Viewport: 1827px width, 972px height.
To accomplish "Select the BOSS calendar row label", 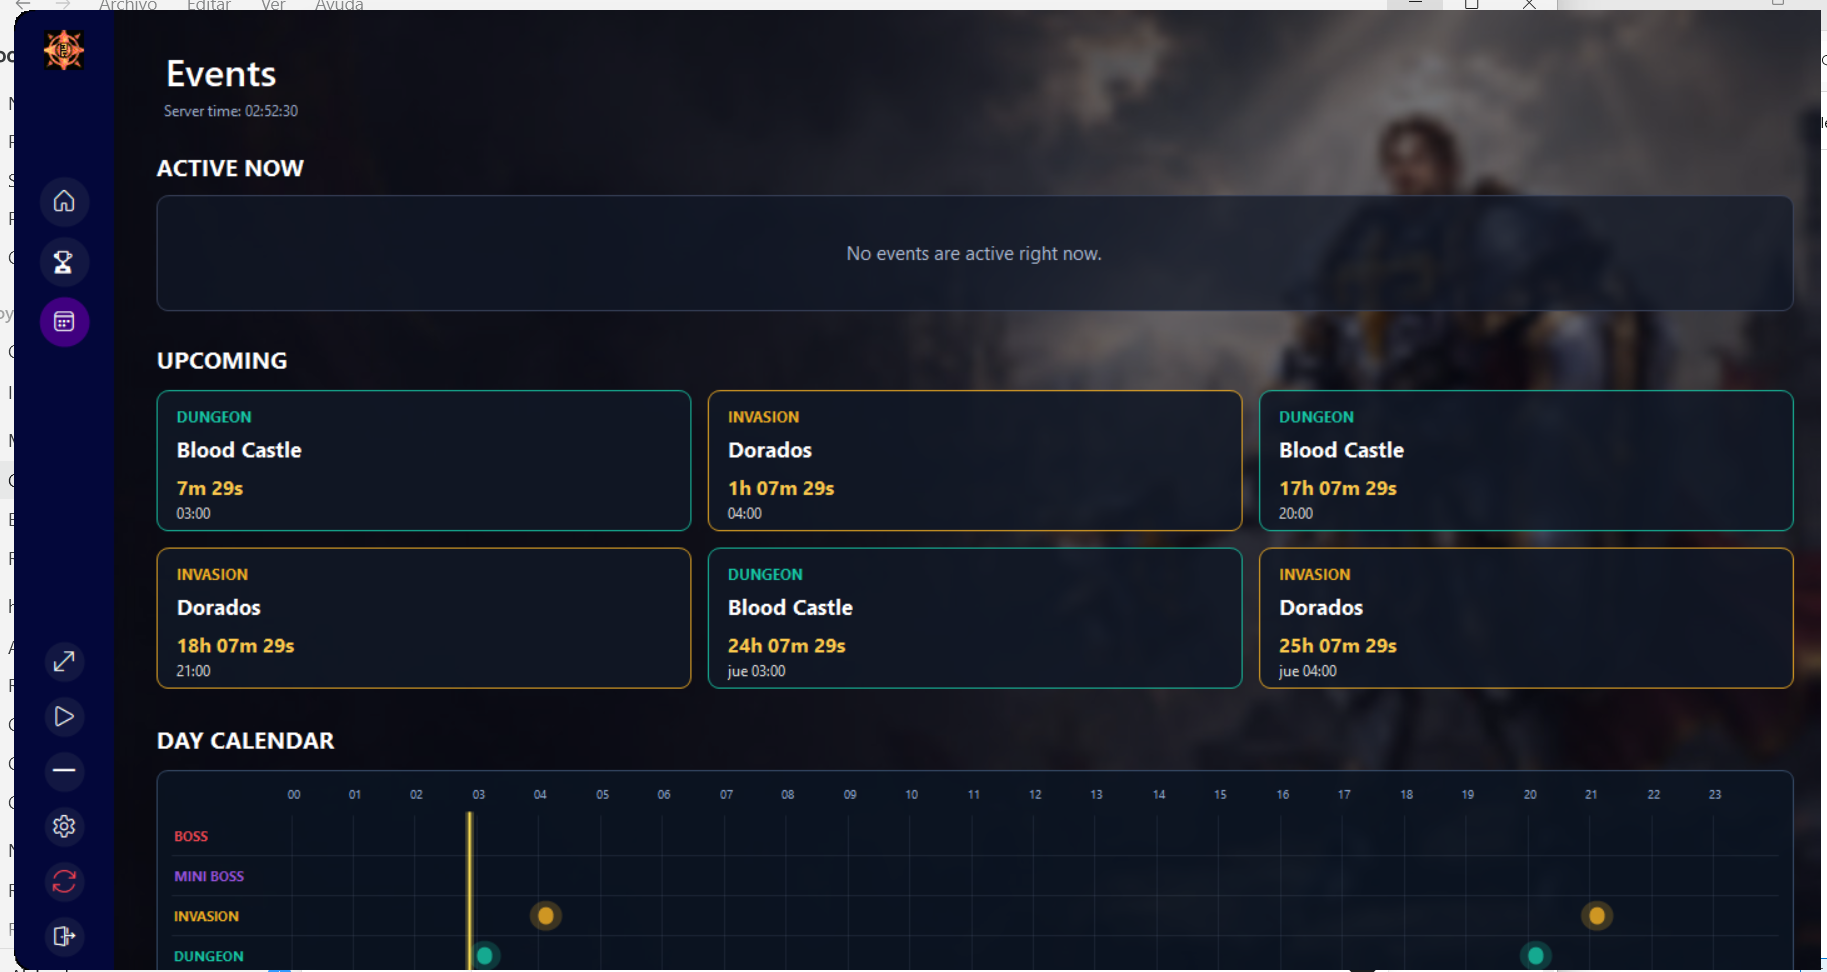I will pos(191,836).
